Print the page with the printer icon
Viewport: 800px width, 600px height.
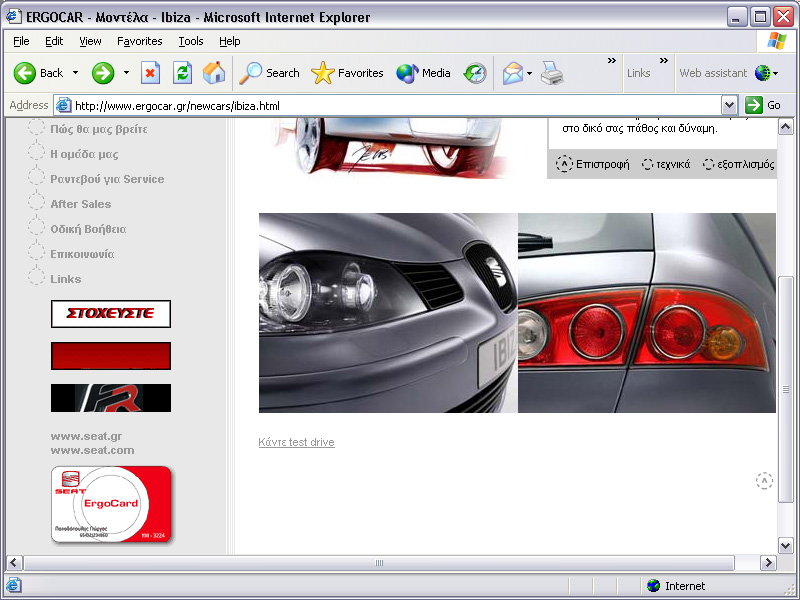[x=552, y=73]
